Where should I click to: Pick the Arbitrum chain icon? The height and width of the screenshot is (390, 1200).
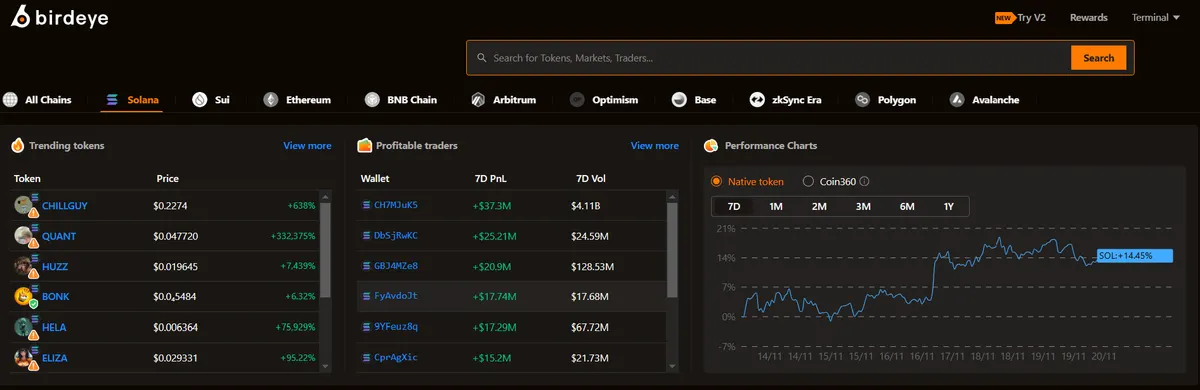[478, 100]
